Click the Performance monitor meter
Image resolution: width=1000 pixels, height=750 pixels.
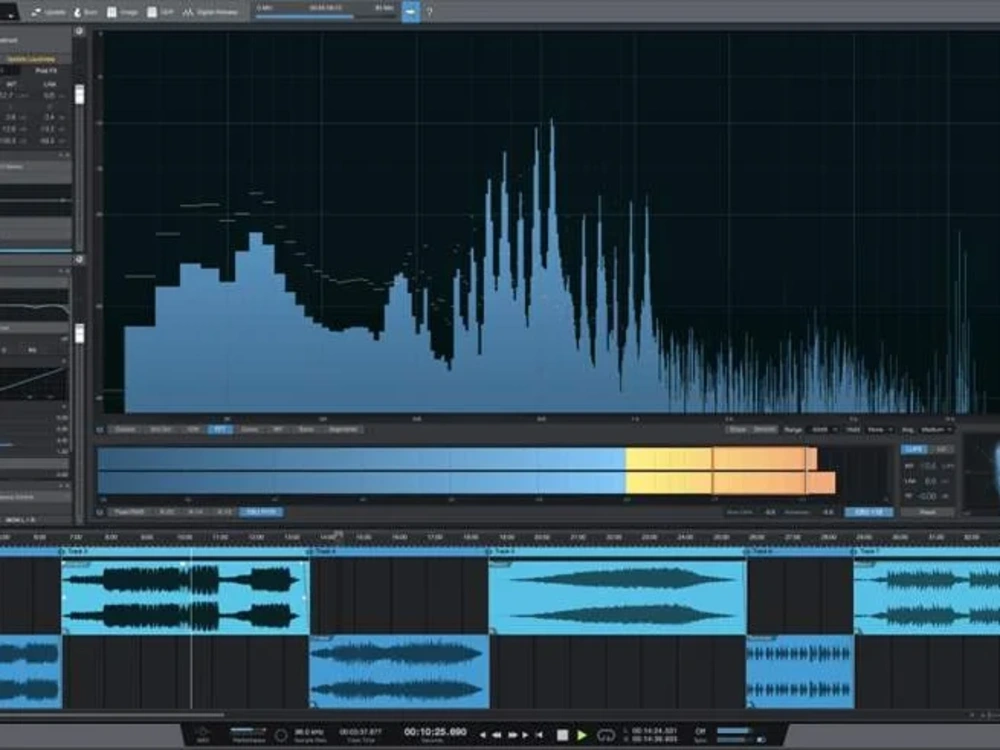[248, 734]
